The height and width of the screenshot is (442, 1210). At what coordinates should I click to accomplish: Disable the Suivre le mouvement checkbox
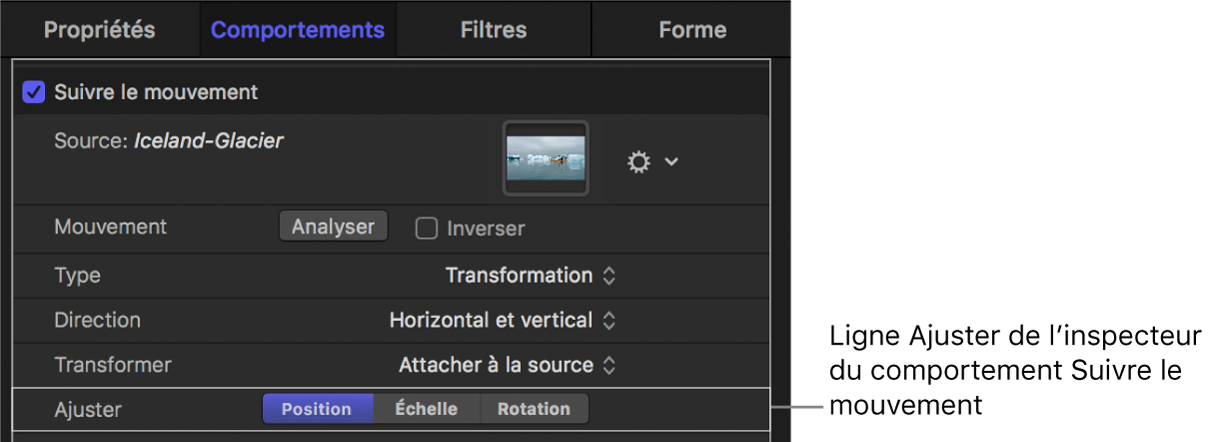point(34,93)
